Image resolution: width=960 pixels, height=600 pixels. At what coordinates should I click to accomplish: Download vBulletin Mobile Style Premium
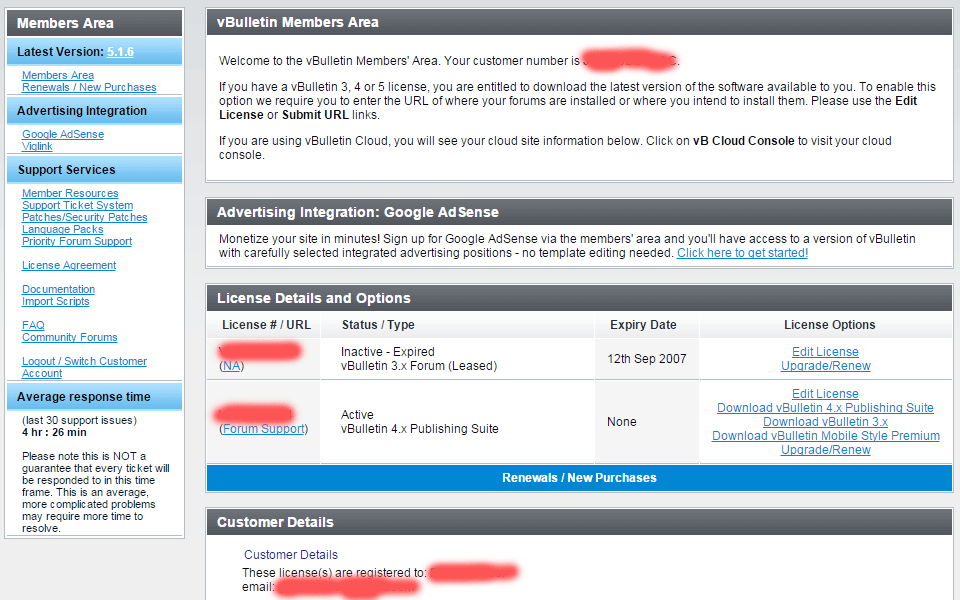pos(825,436)
